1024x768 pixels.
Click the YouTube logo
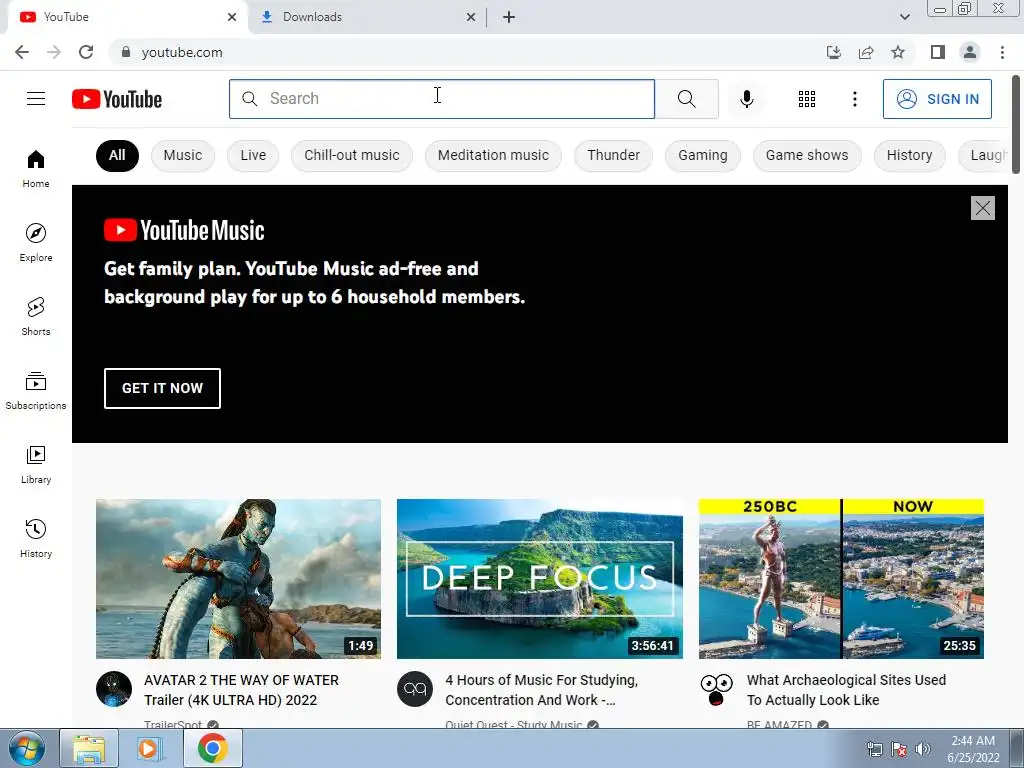tap(117, 99)
